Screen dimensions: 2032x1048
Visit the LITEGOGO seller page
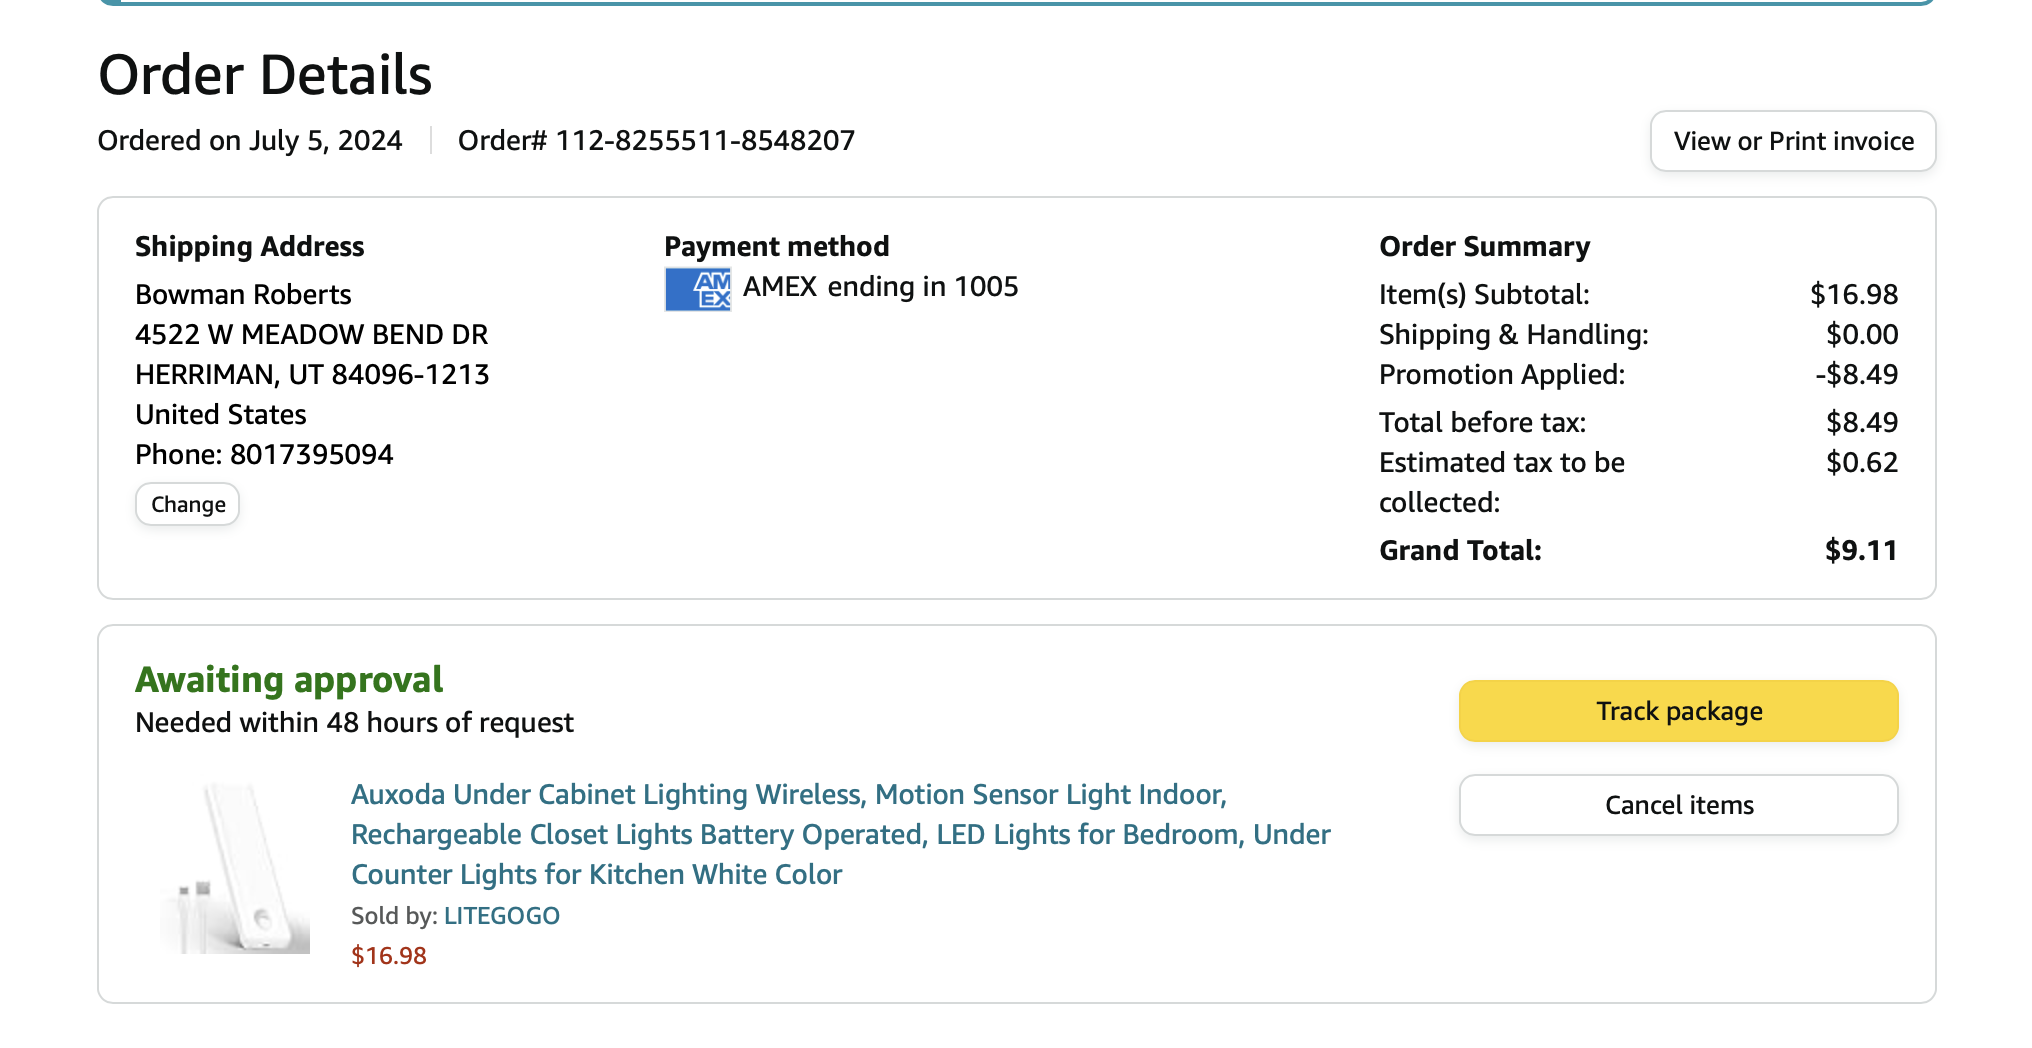(501, 916)
